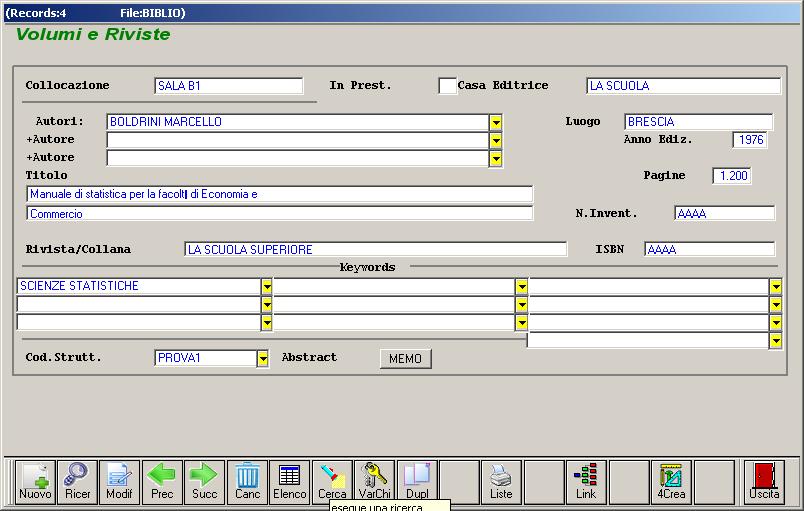This screenshot has width=804, height=511.
Task: Click the Abstract label
Action: point(309,357)
